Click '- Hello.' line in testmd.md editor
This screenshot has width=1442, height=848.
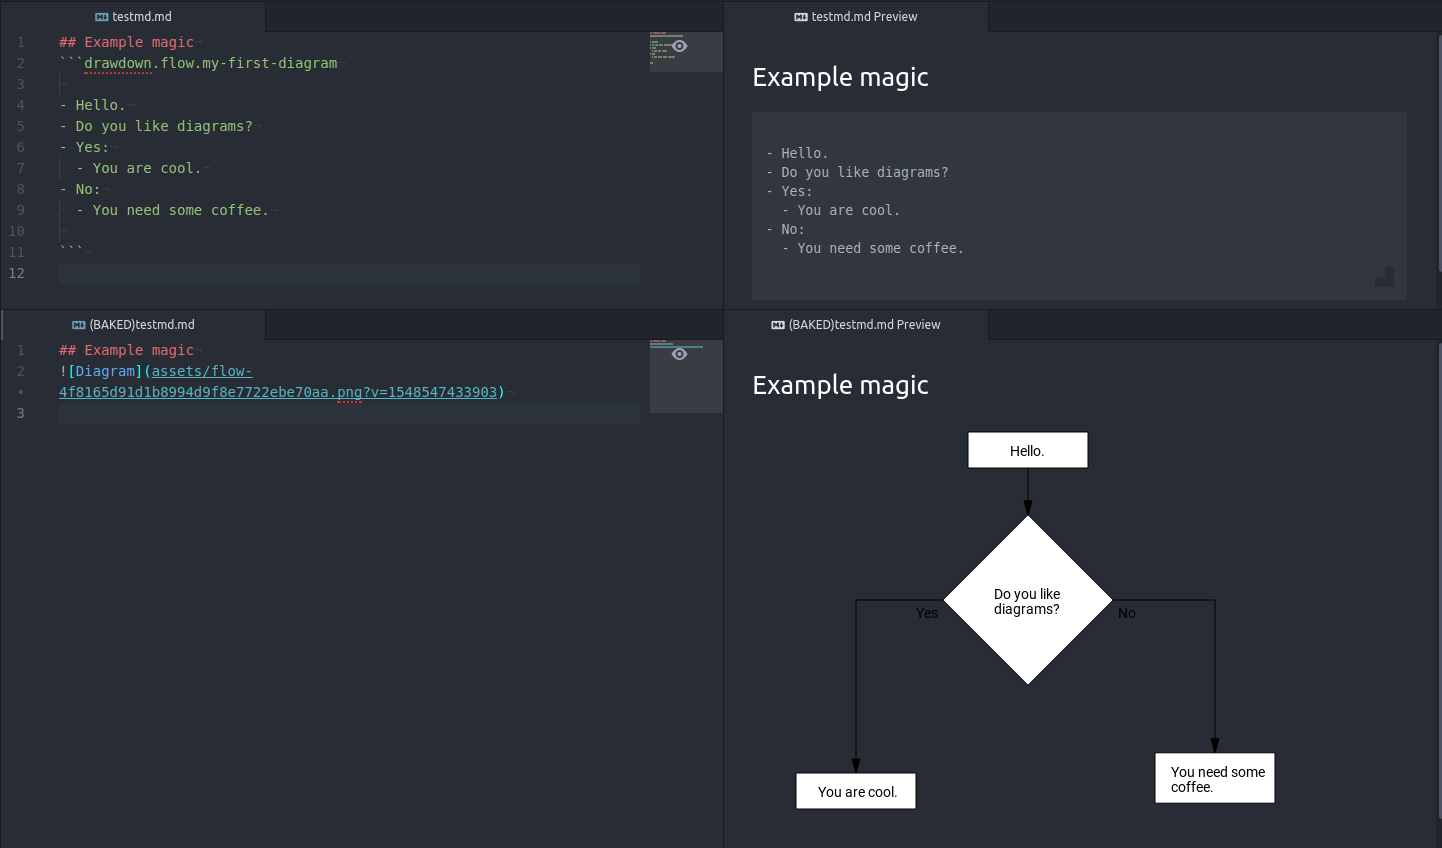[x=92, y=105]
